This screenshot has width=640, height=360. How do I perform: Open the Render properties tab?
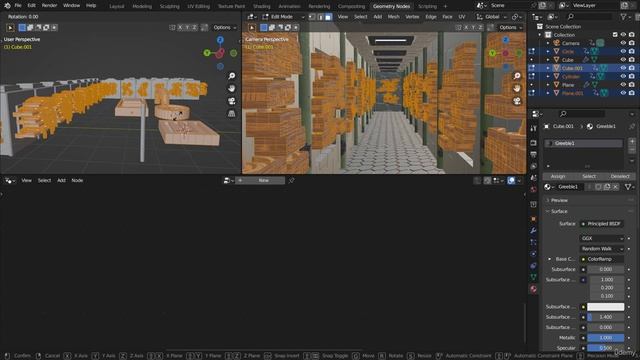(x=533, y=143)
